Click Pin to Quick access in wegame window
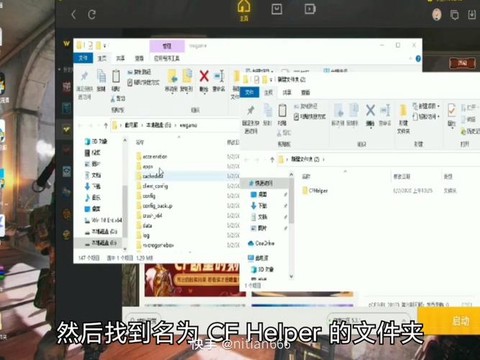 [84, 85]
